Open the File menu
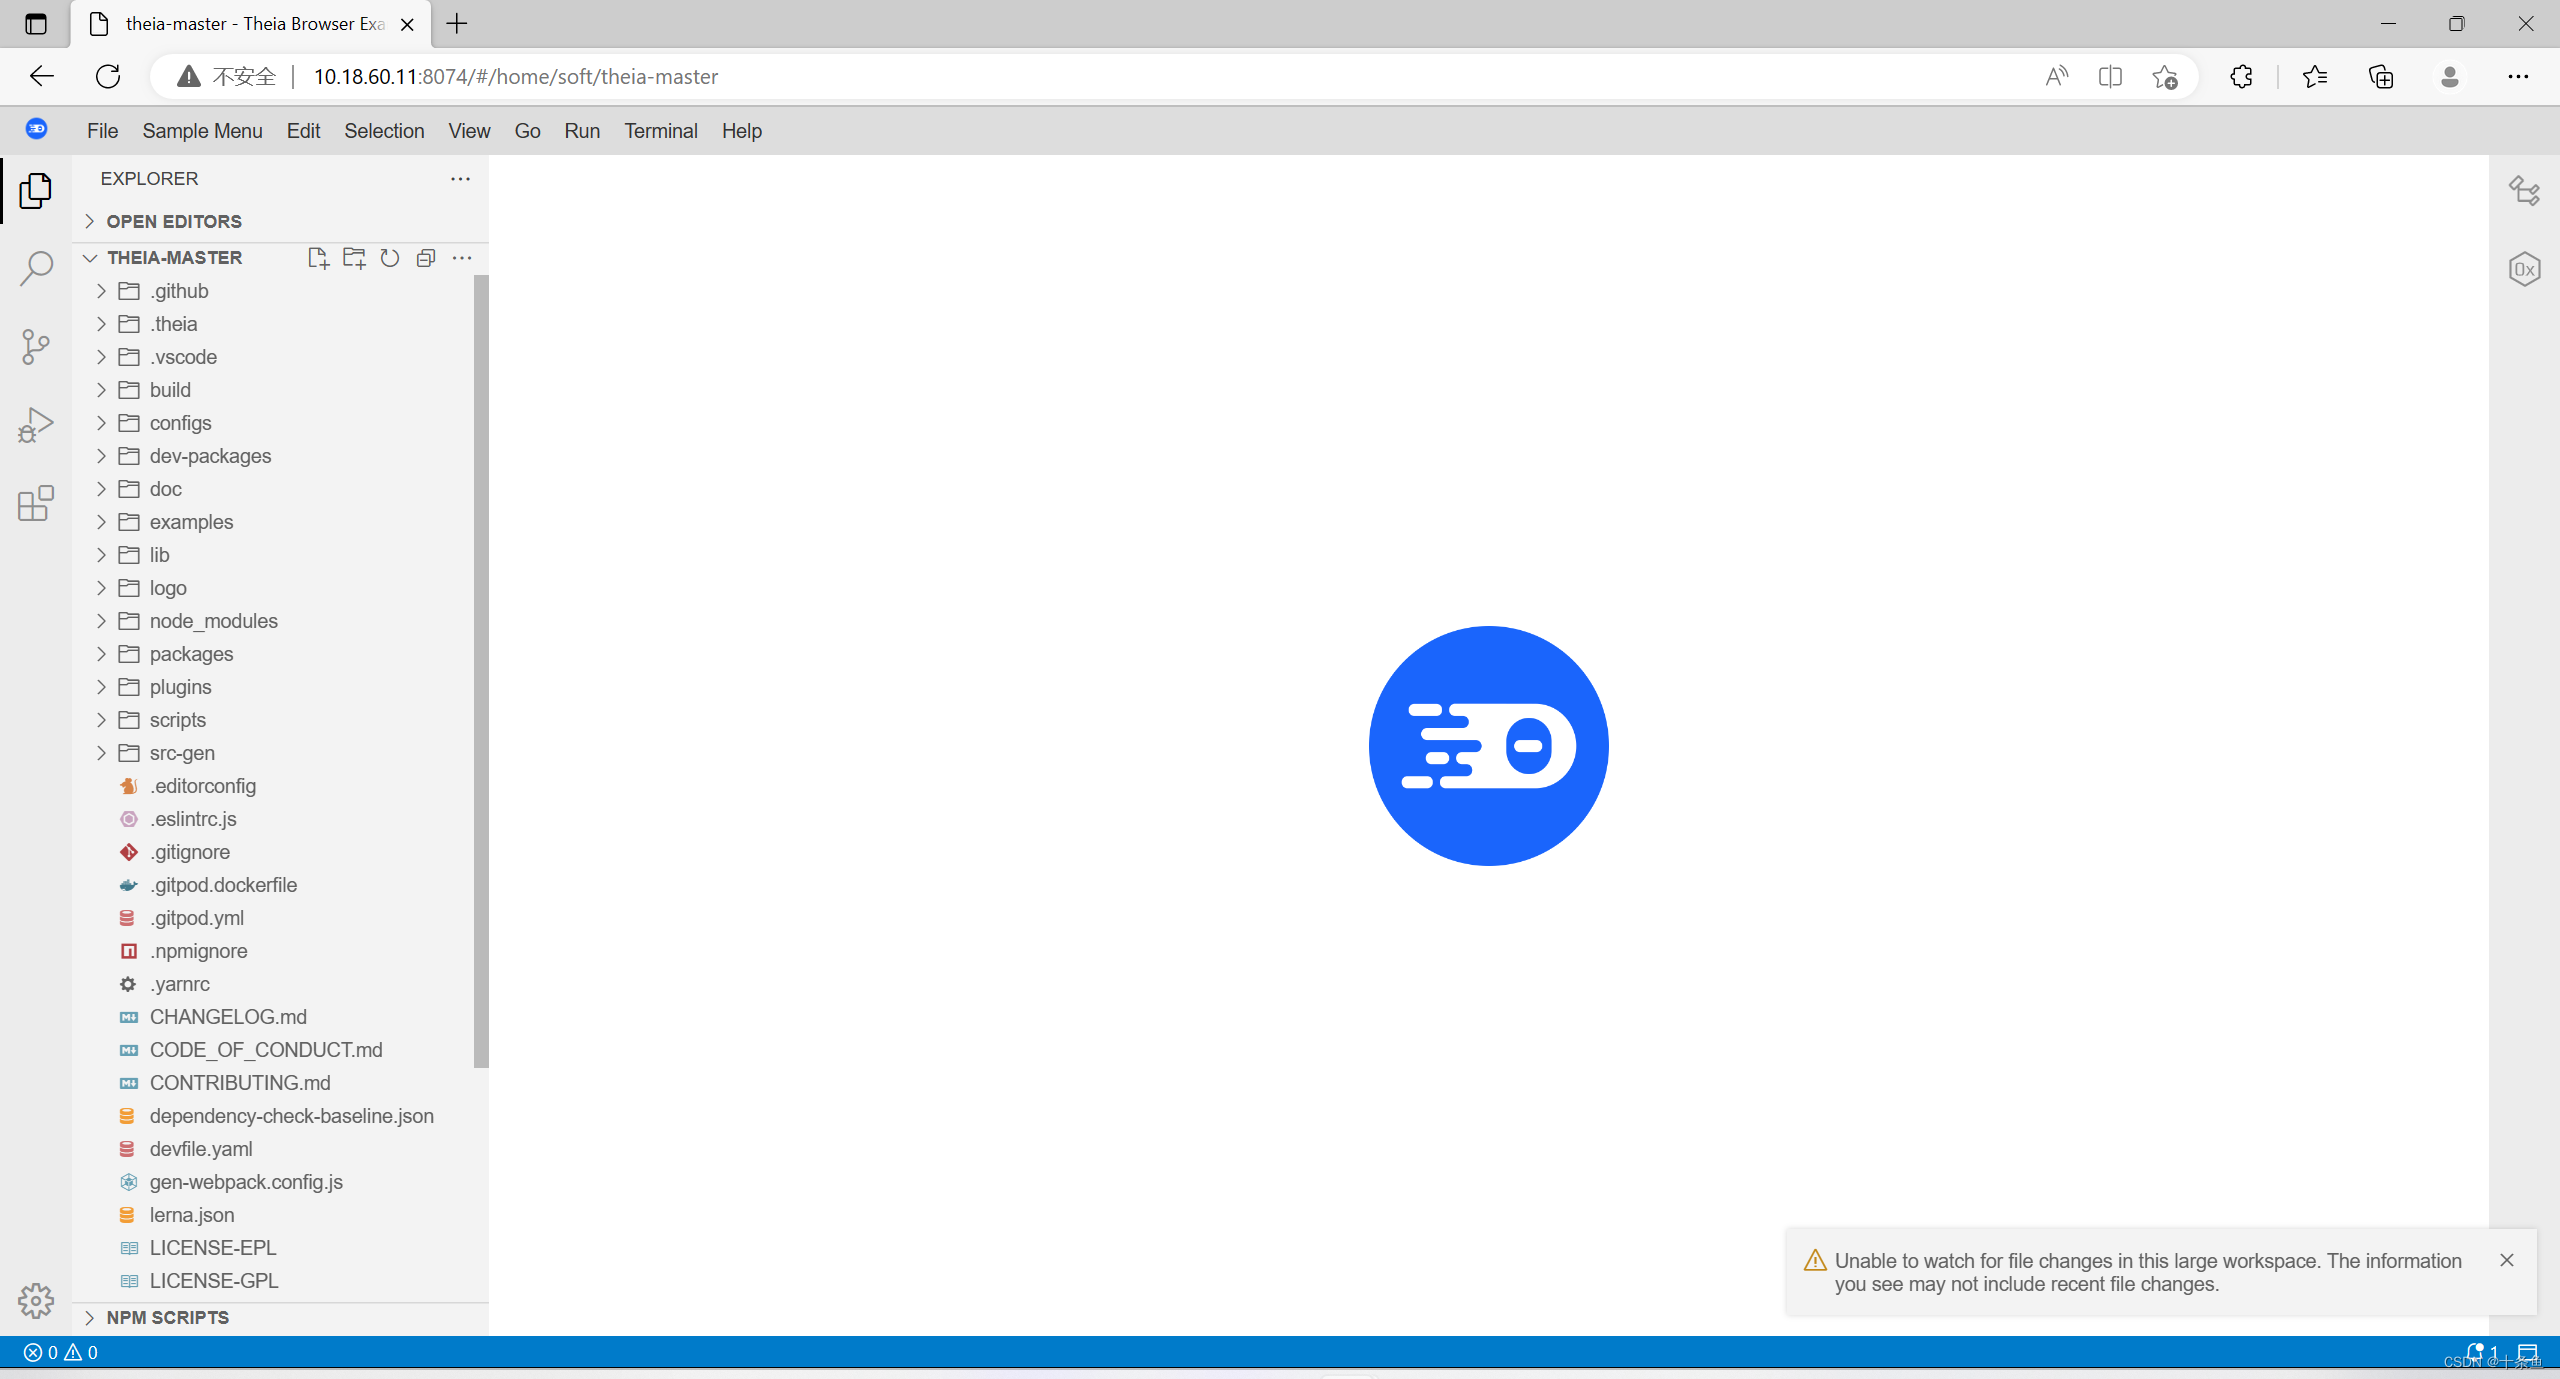Viewport: 2560px width, 1379px height. pos(102,131)
